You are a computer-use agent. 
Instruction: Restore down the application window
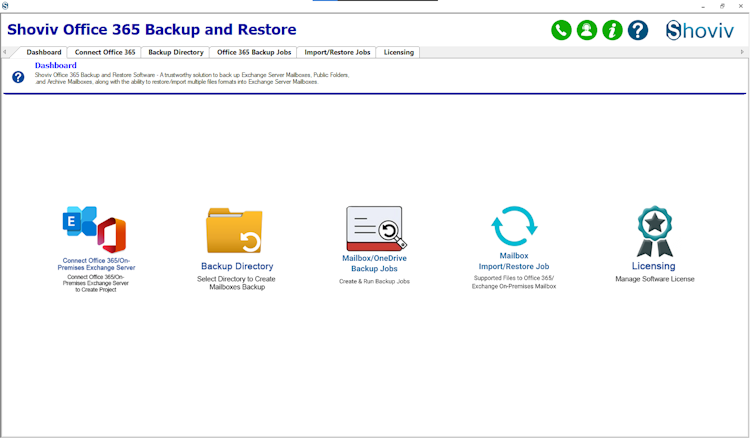tap(722, 6)
